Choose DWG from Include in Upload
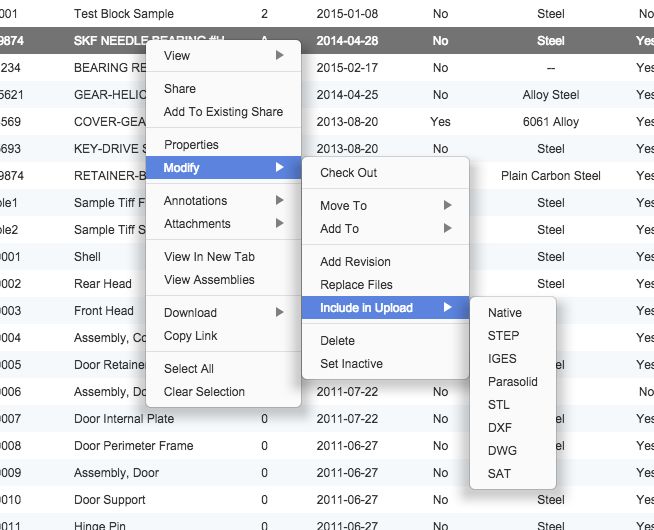Viewport: 654px width, 530px height. tap(502, 451)
